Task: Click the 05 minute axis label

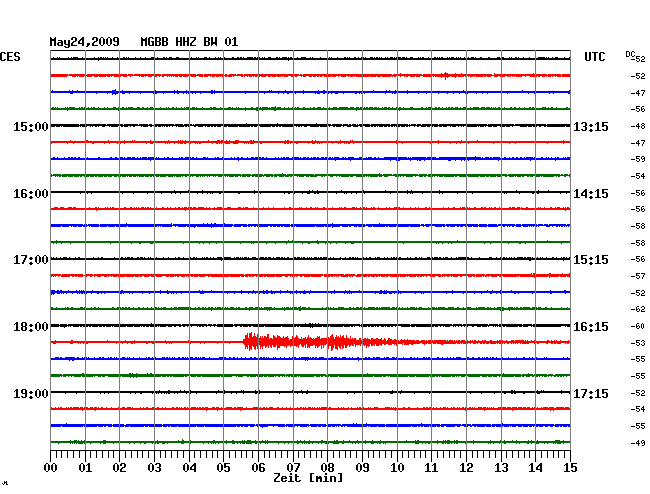Action: (x=223, y=467)
